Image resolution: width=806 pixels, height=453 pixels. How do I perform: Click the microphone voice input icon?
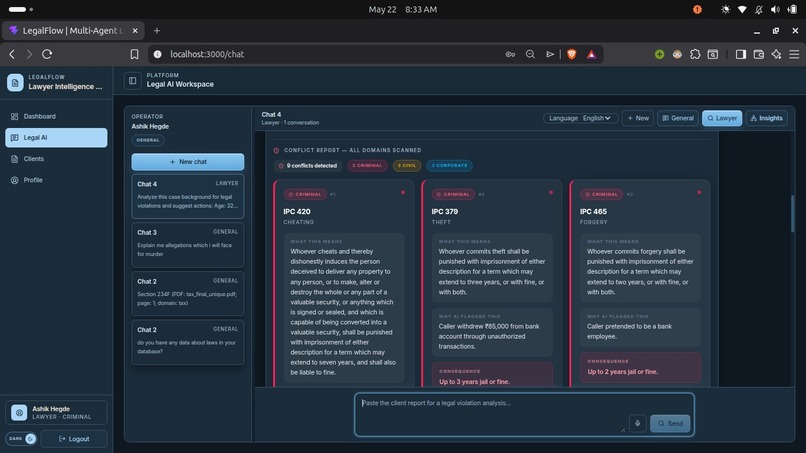click(x=637, y=423)
